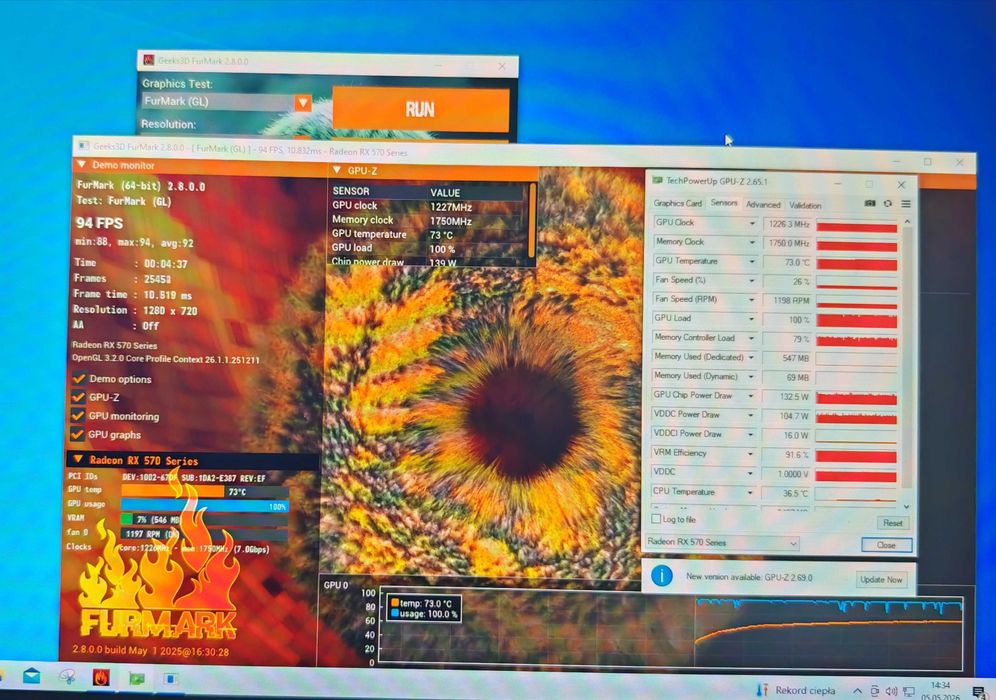
Task: Click the GPU-Z refresh sensors icon
Action: 887,203
